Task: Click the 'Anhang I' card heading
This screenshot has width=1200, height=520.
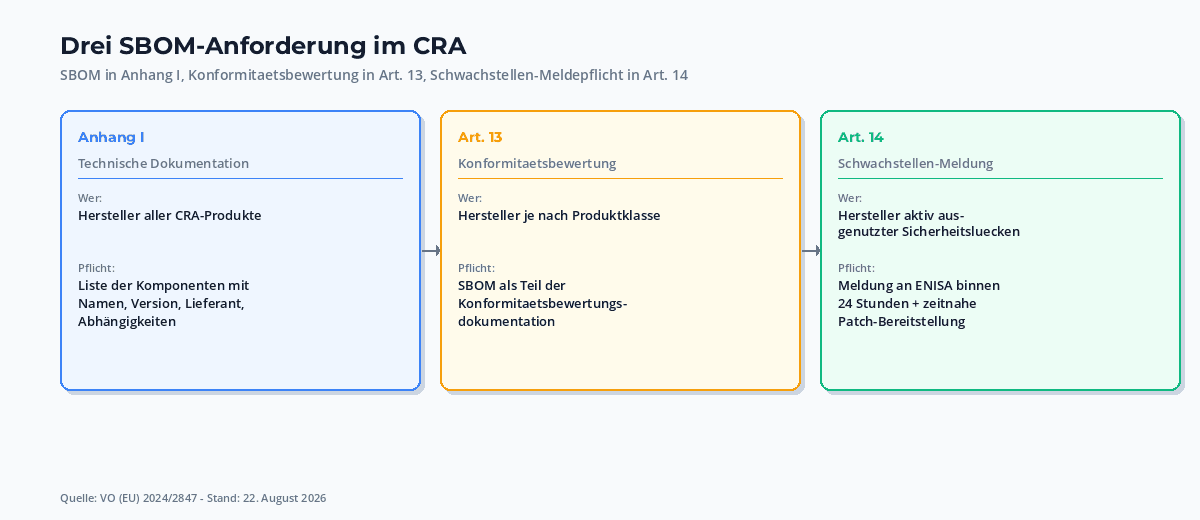Action: 111,137
